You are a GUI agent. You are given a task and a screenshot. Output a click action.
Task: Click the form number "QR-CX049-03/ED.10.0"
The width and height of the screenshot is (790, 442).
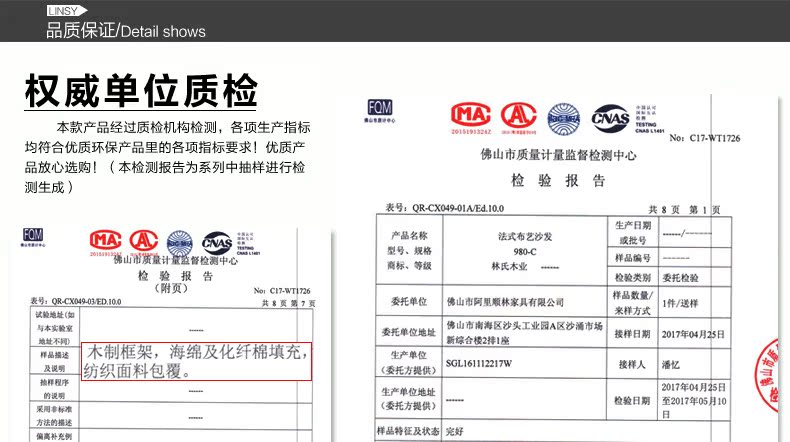point(86,301)
